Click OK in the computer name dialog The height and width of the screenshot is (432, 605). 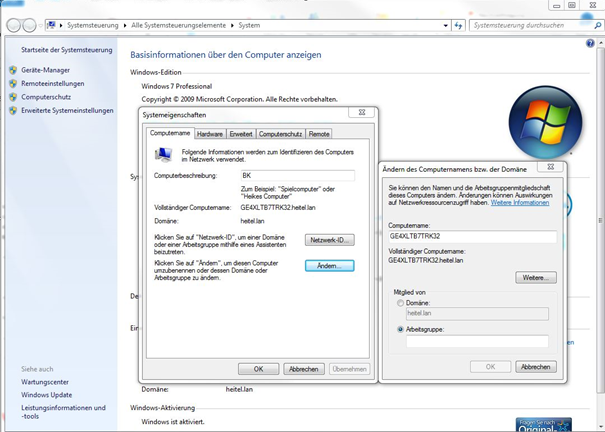(x=490, y=367)
